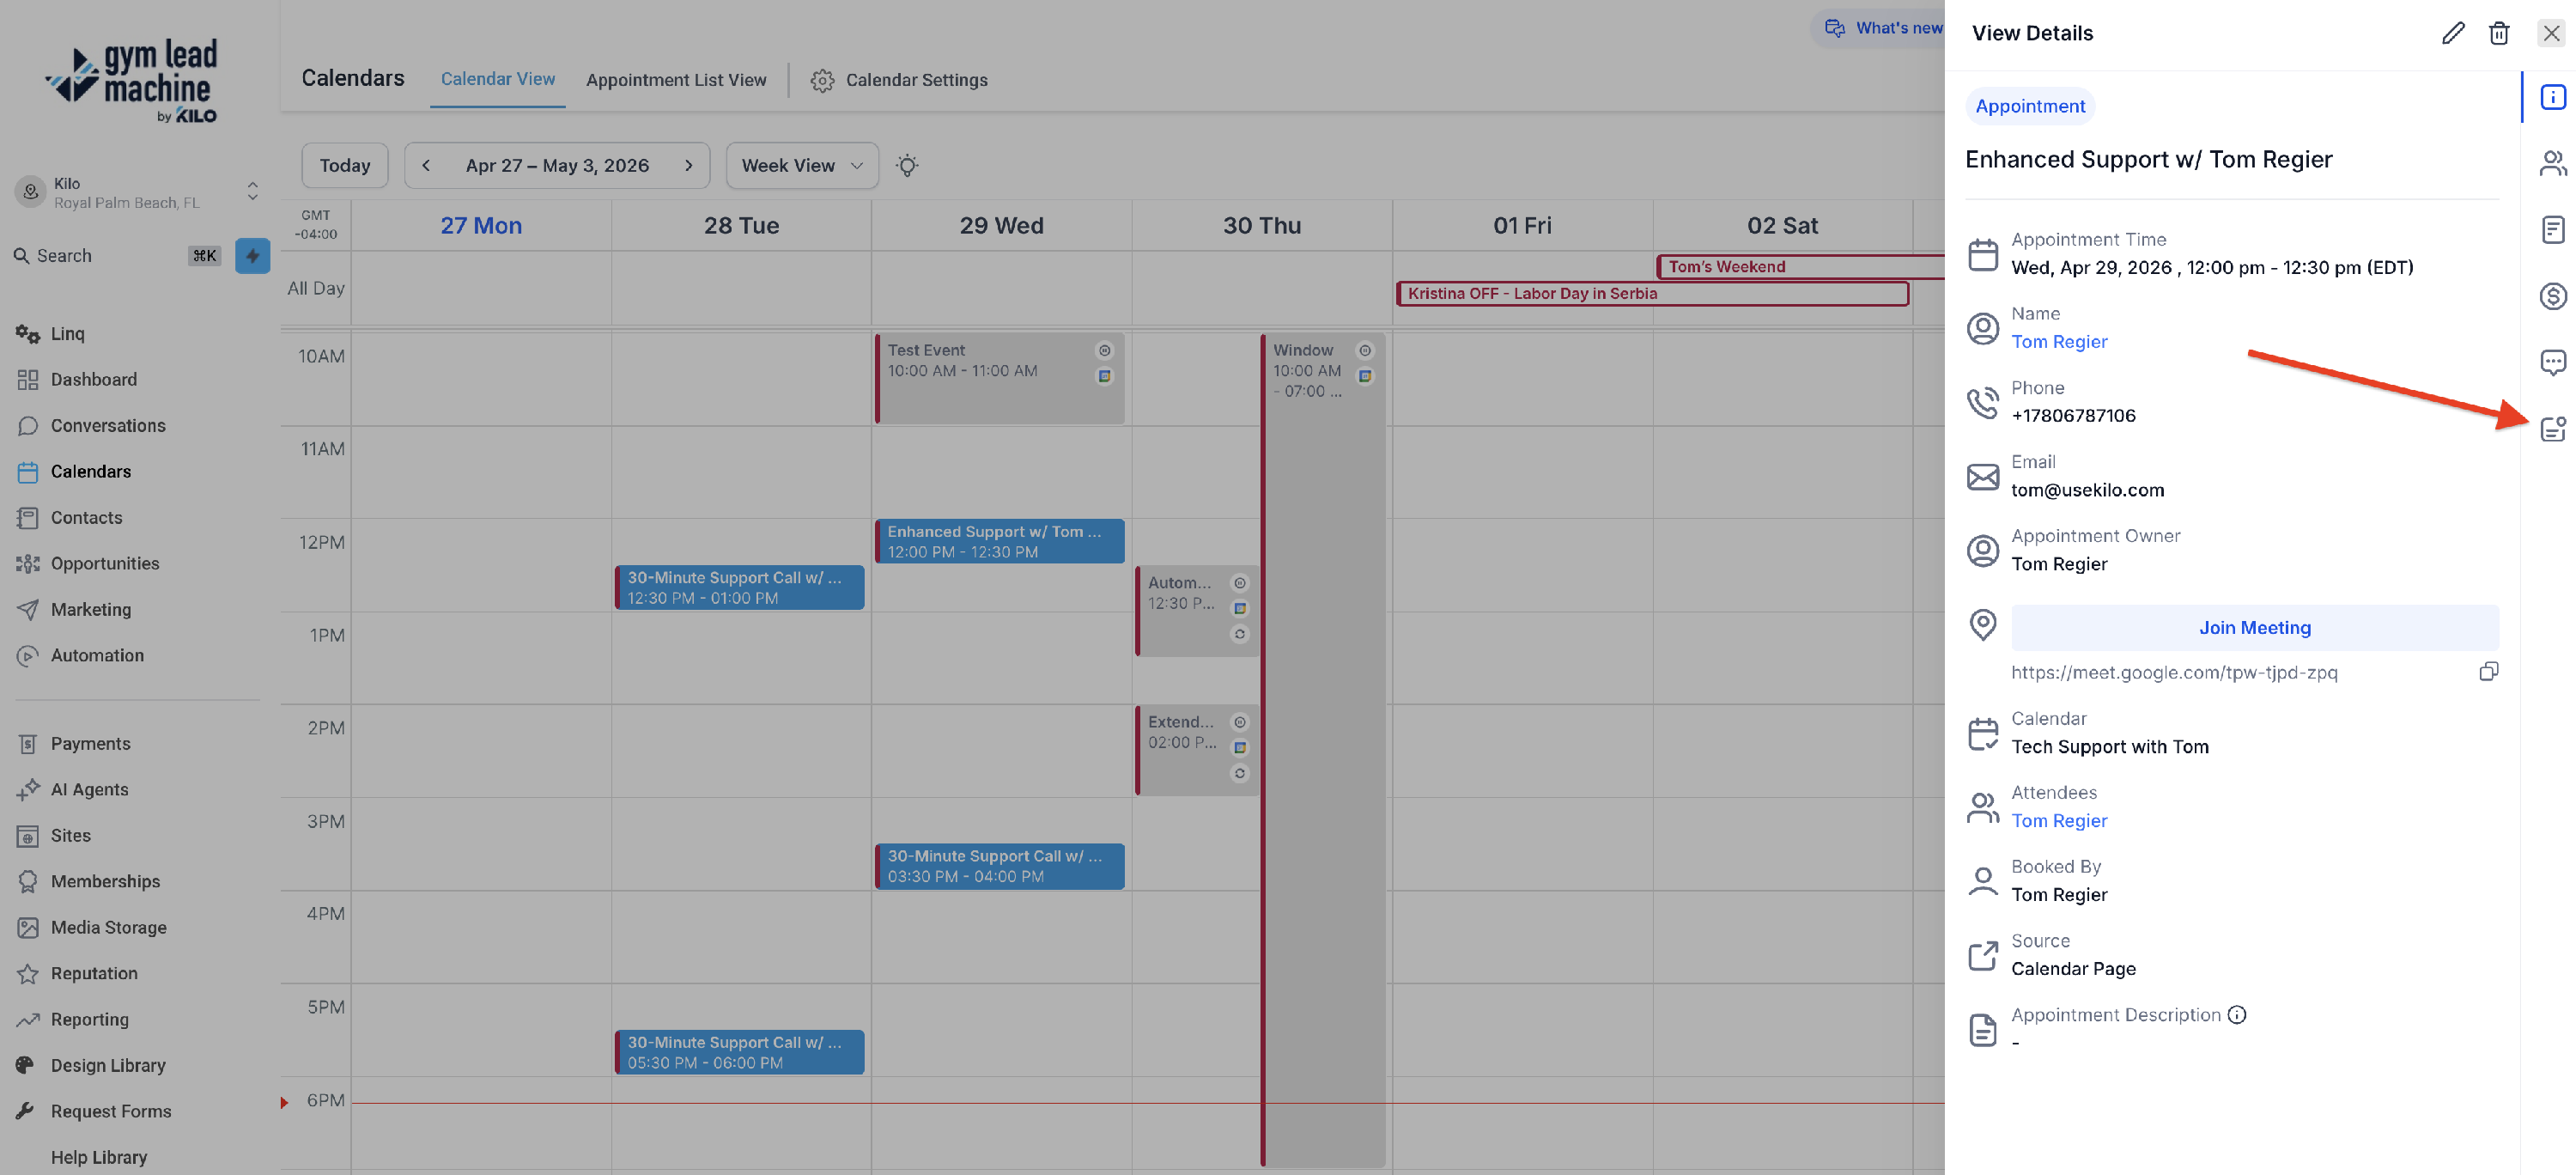Open Calendar Settings
The image size is (2576, 1175).
pos(899,80)
